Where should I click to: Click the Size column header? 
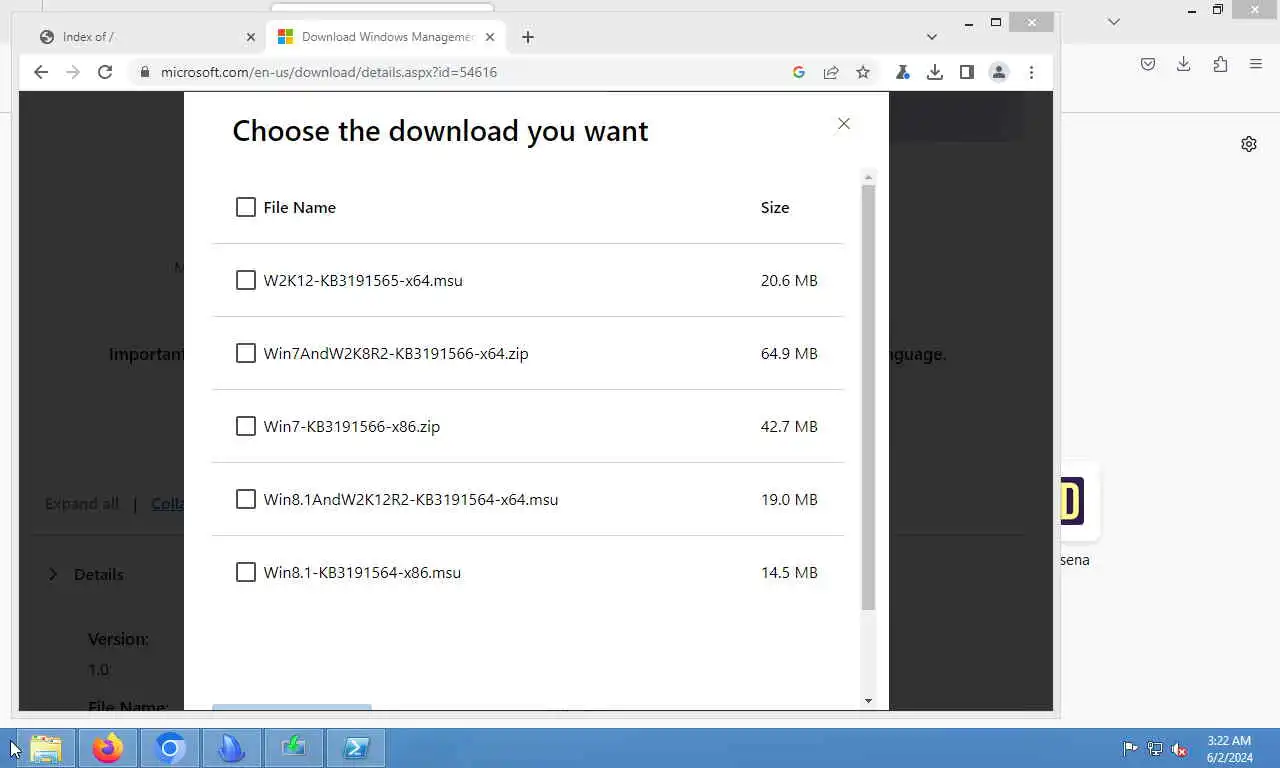point(775,207)
